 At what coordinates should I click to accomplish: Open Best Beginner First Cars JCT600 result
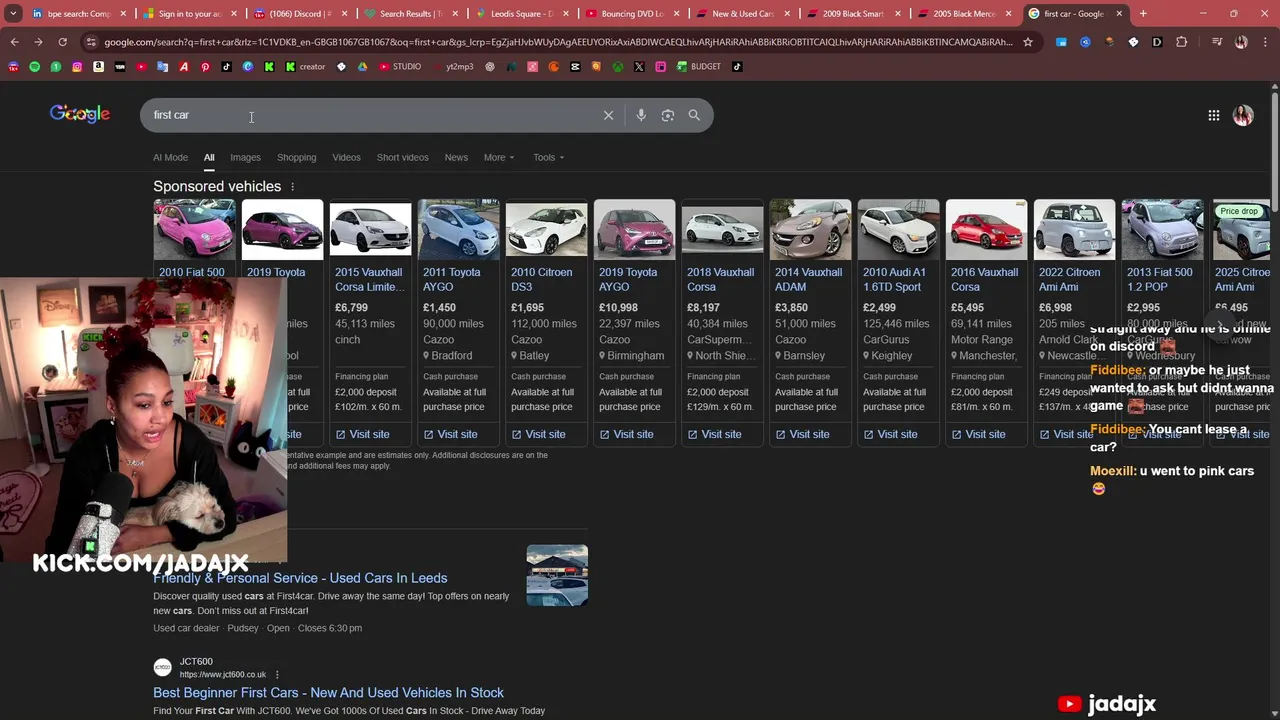click(x=328, y=692)
